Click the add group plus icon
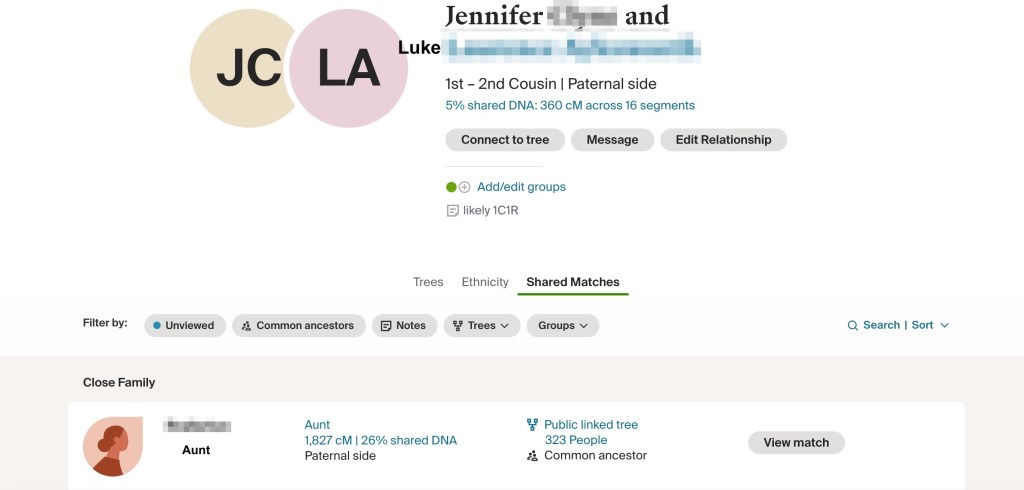The width and height of the screenshot is (1024, 490). (x=464, y=187)
